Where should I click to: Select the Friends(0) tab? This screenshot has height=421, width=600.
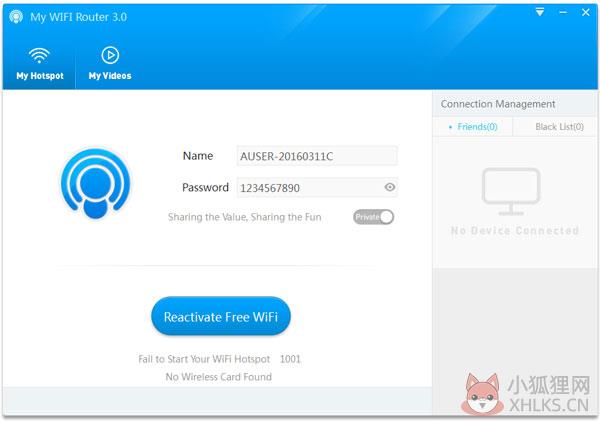click(x=473, y=127)
